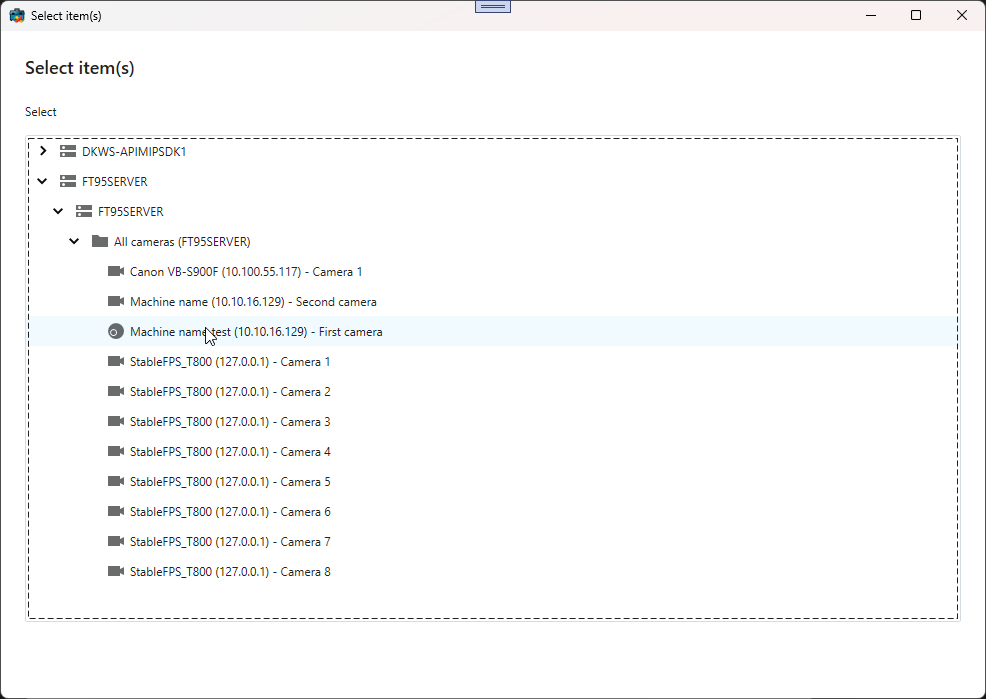This screenshot has height=699, width=986.
Task: Click the Canon VB-S900F camera icon
Action: (x=116, y=271)
